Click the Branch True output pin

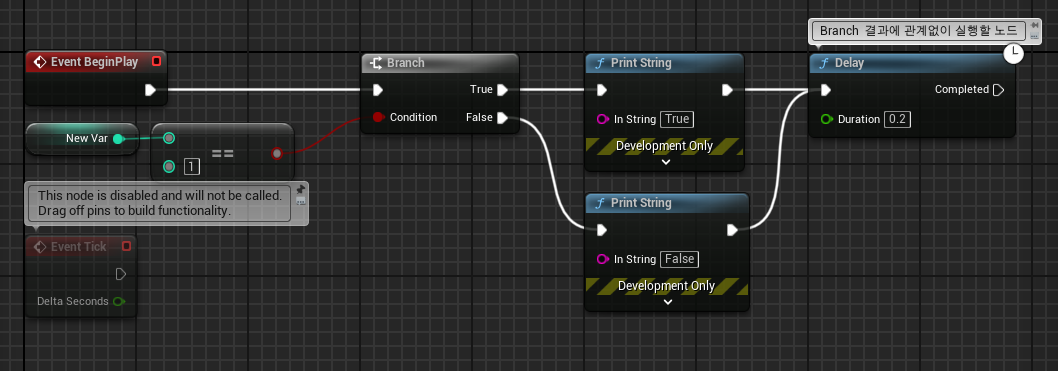pos(502,89)
